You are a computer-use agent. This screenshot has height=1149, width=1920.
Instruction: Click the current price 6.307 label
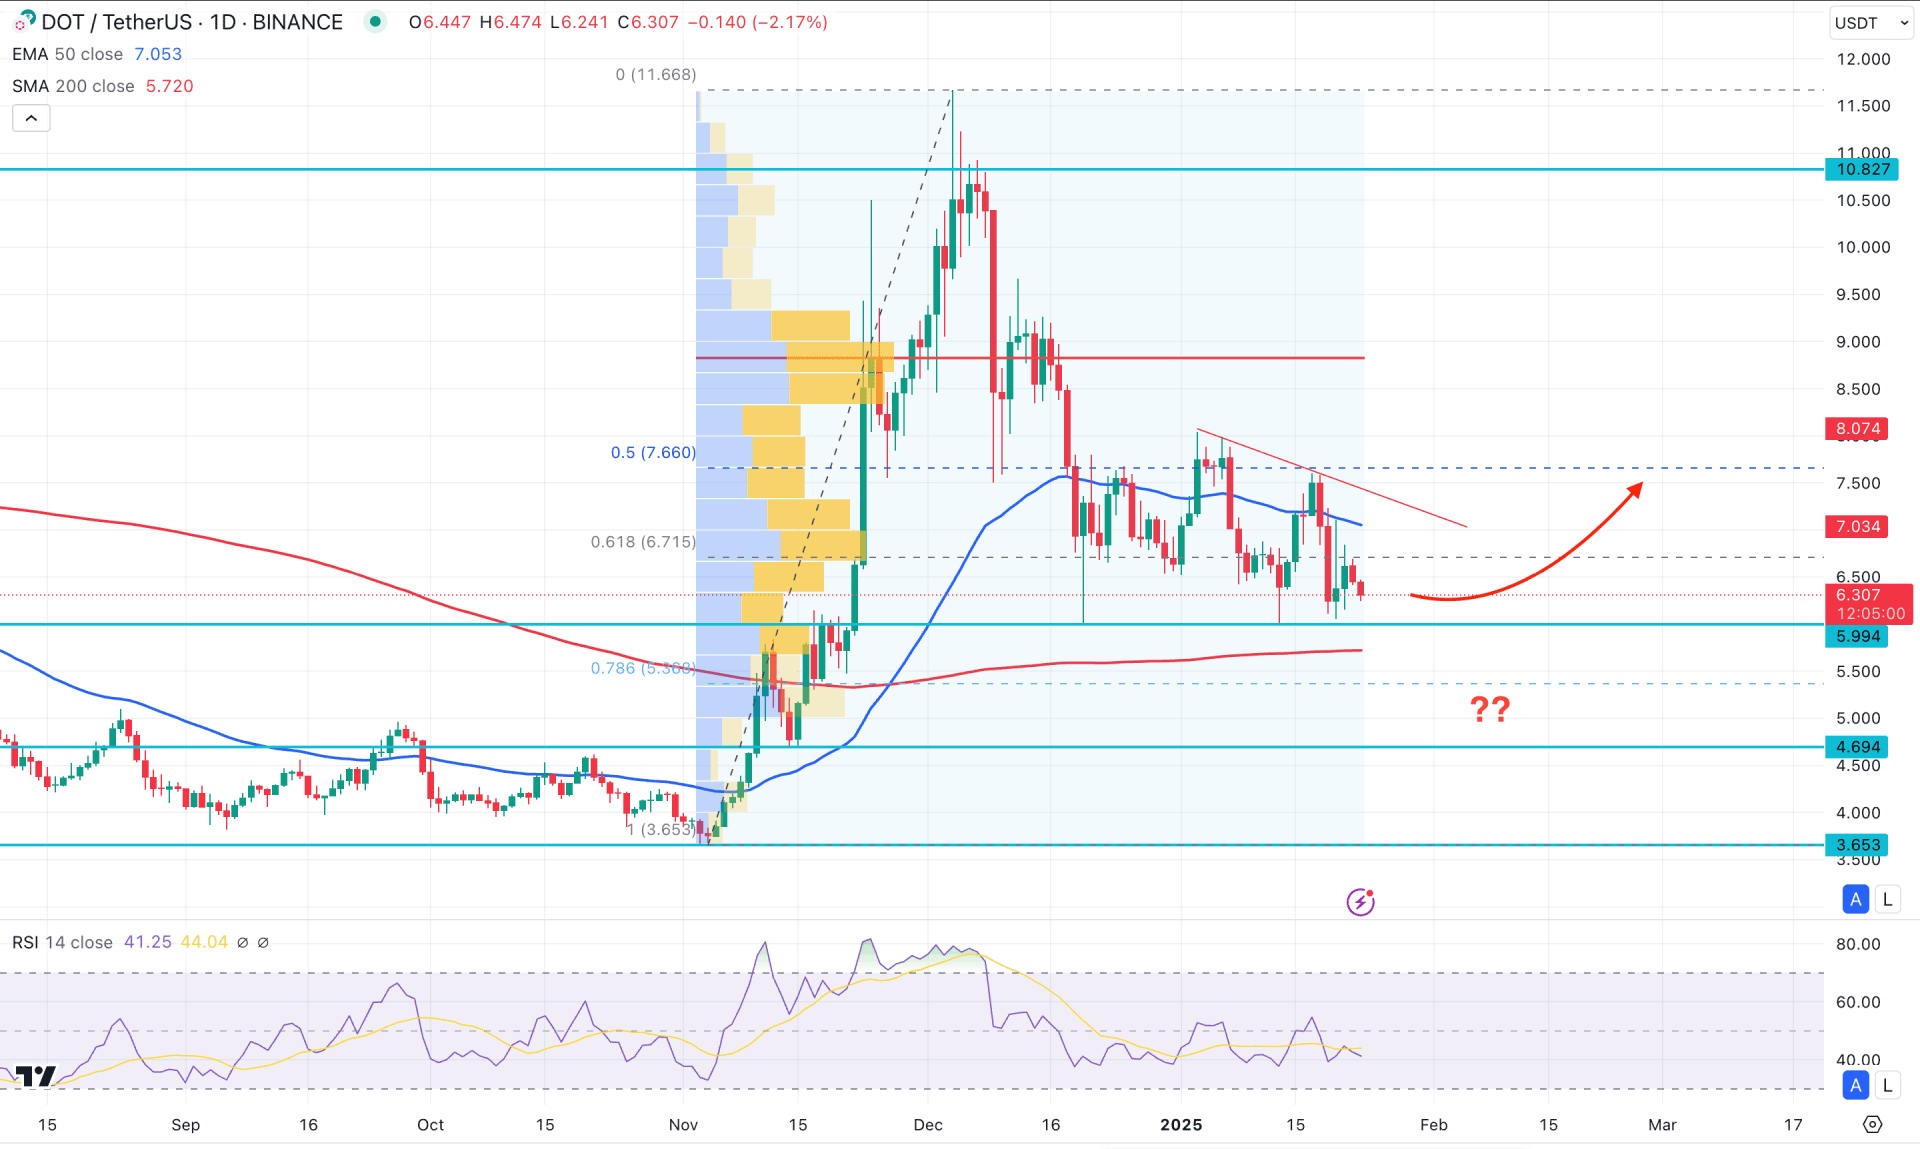click(1869, 604)
